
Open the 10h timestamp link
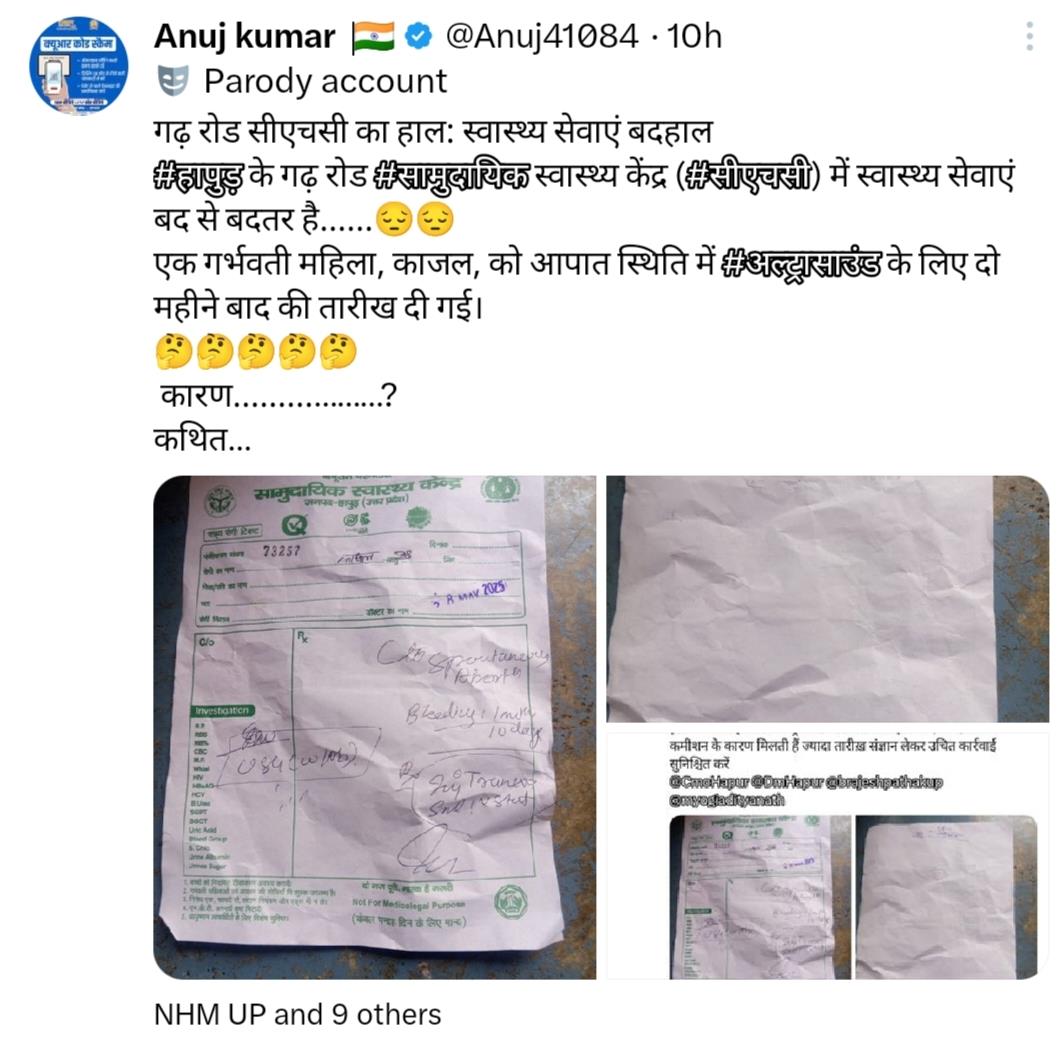[x=694, y=36]
